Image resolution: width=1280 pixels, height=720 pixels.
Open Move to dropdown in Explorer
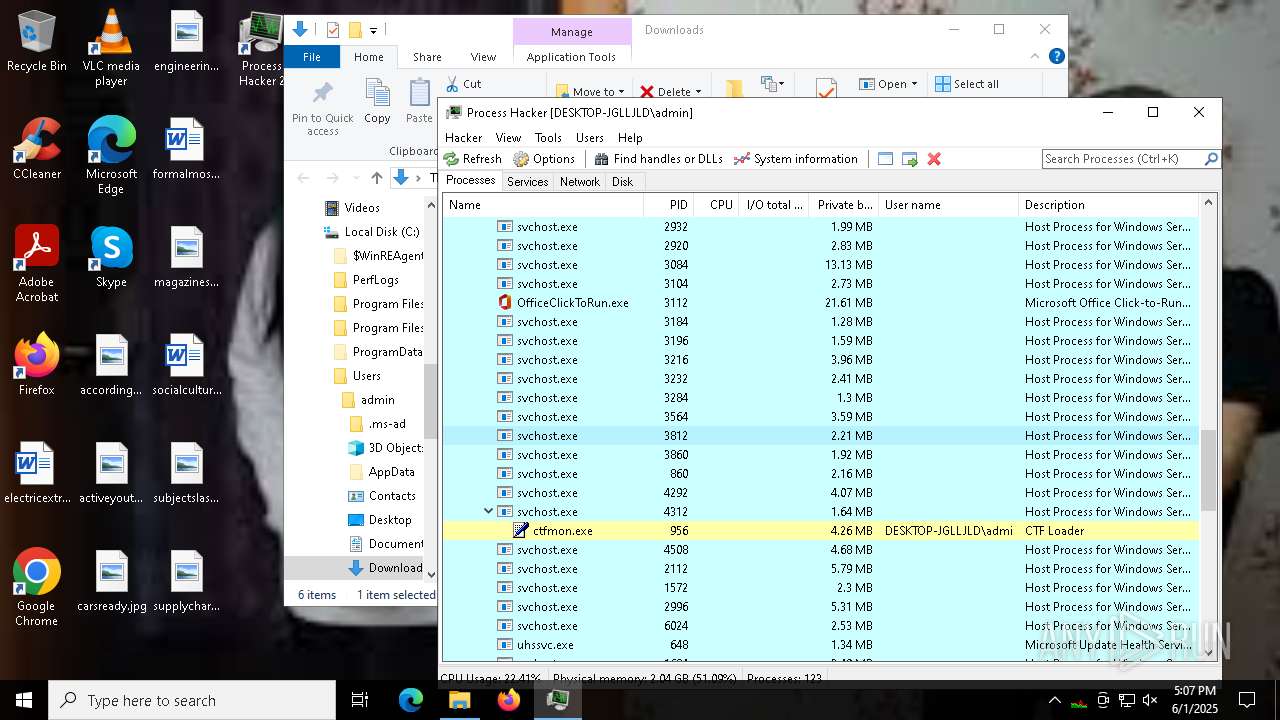point(590,91)
